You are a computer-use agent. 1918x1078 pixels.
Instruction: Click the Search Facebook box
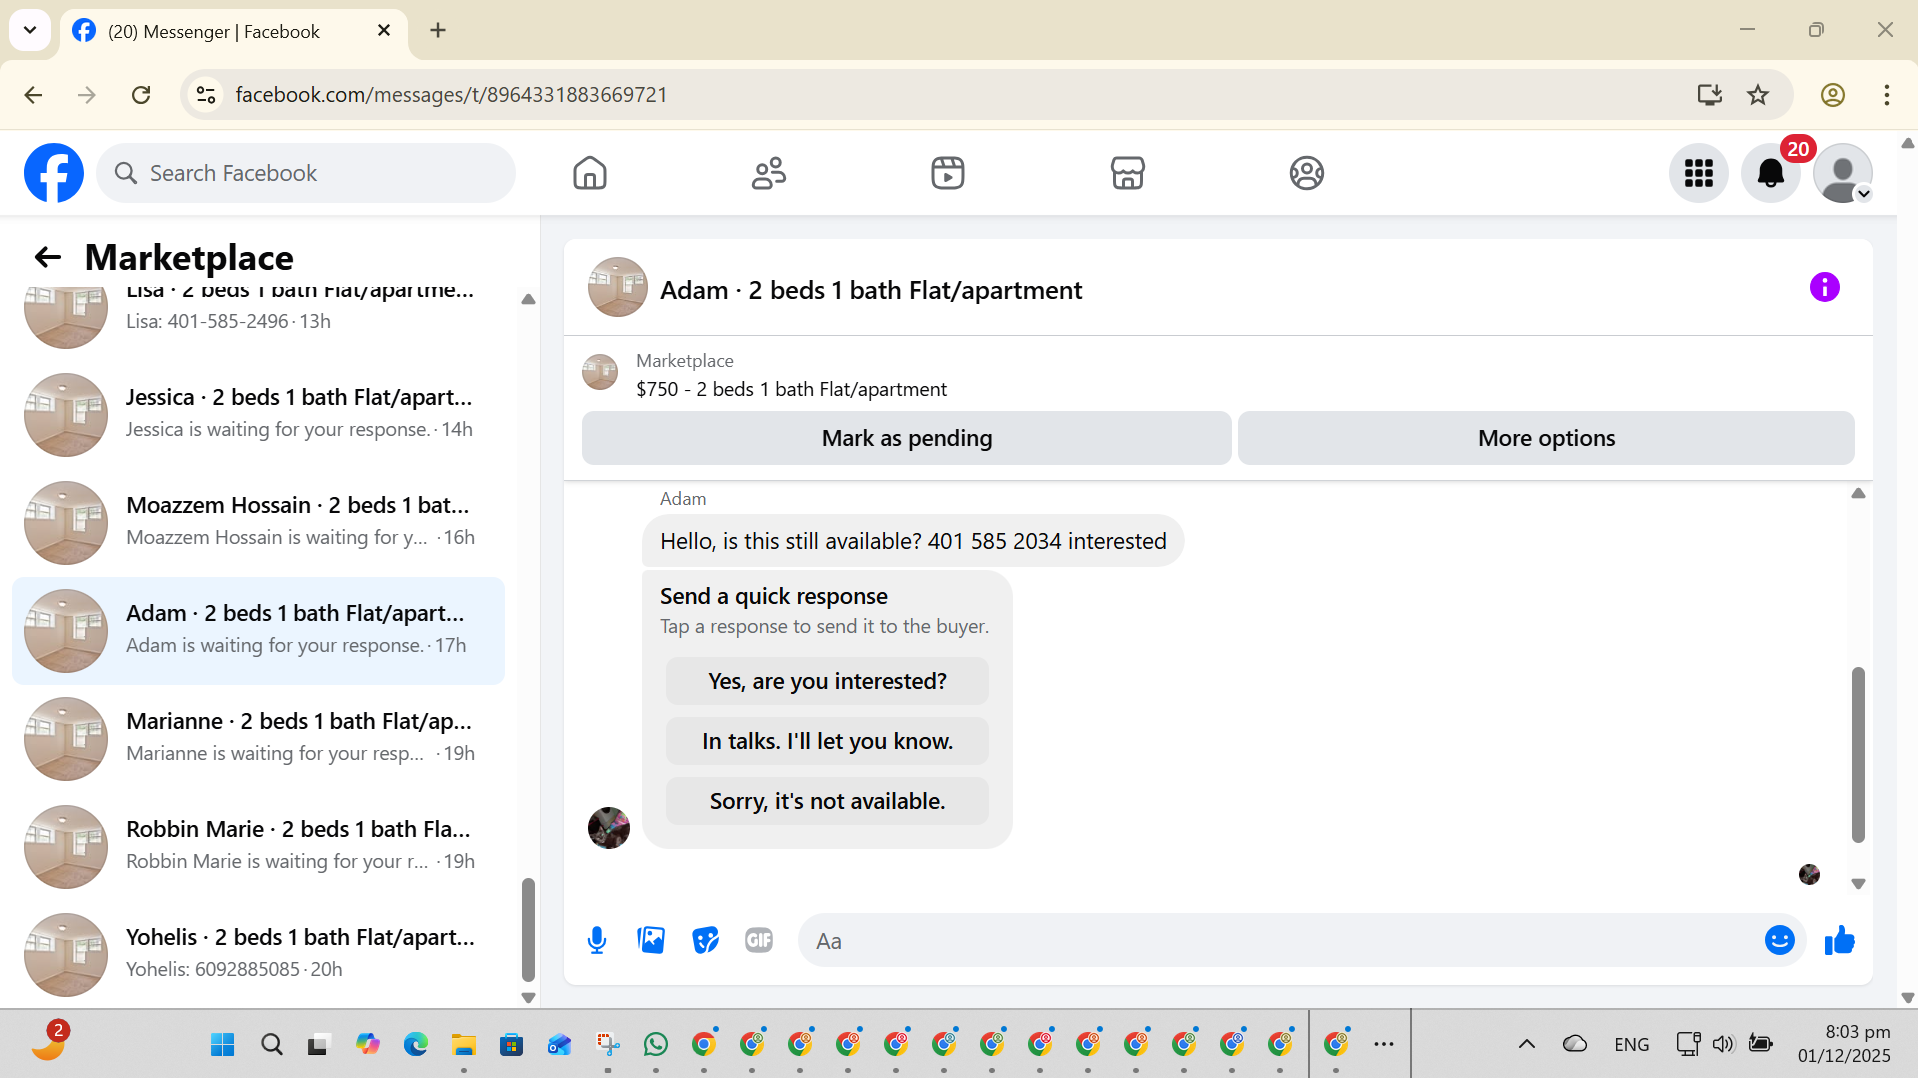[x=306, y=173]
